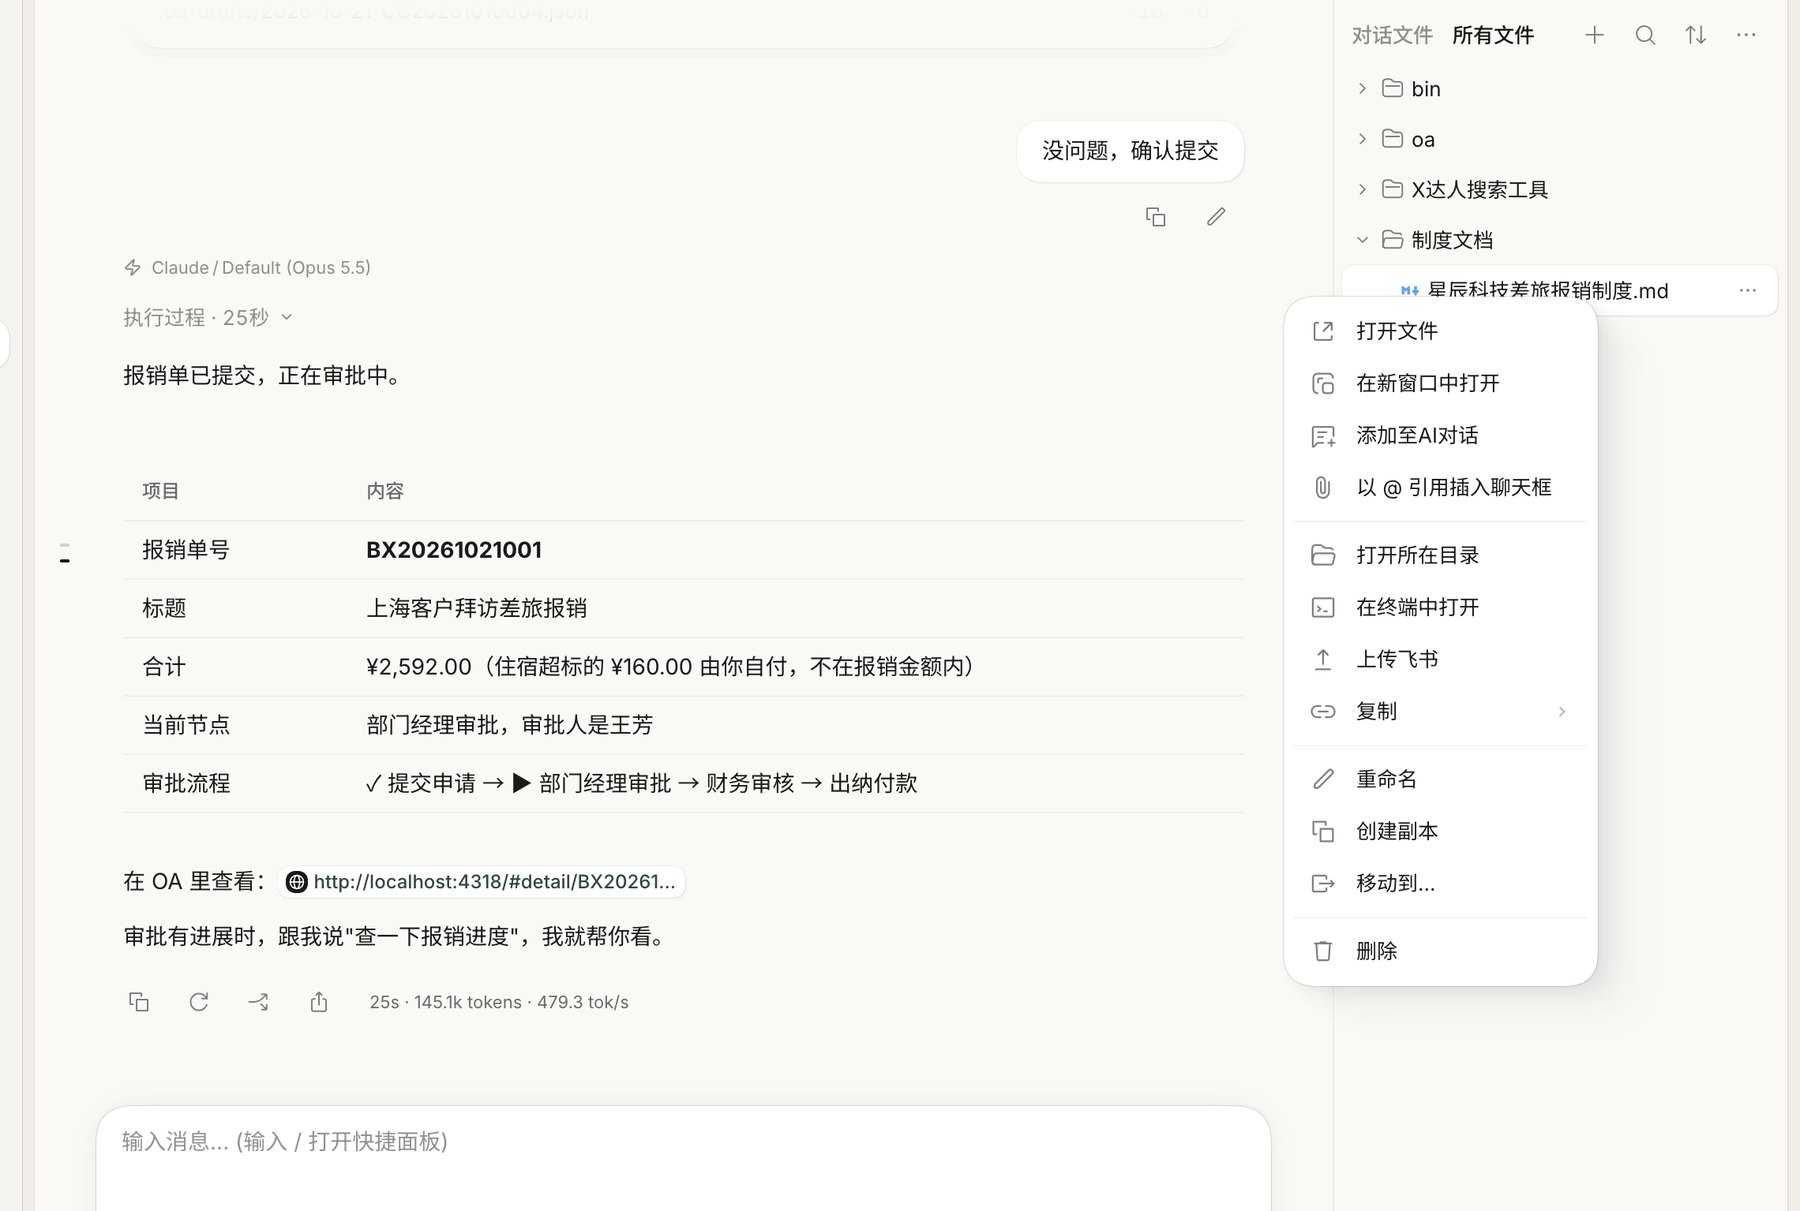Switch to the 所有文件 tab

[1493, 35]
